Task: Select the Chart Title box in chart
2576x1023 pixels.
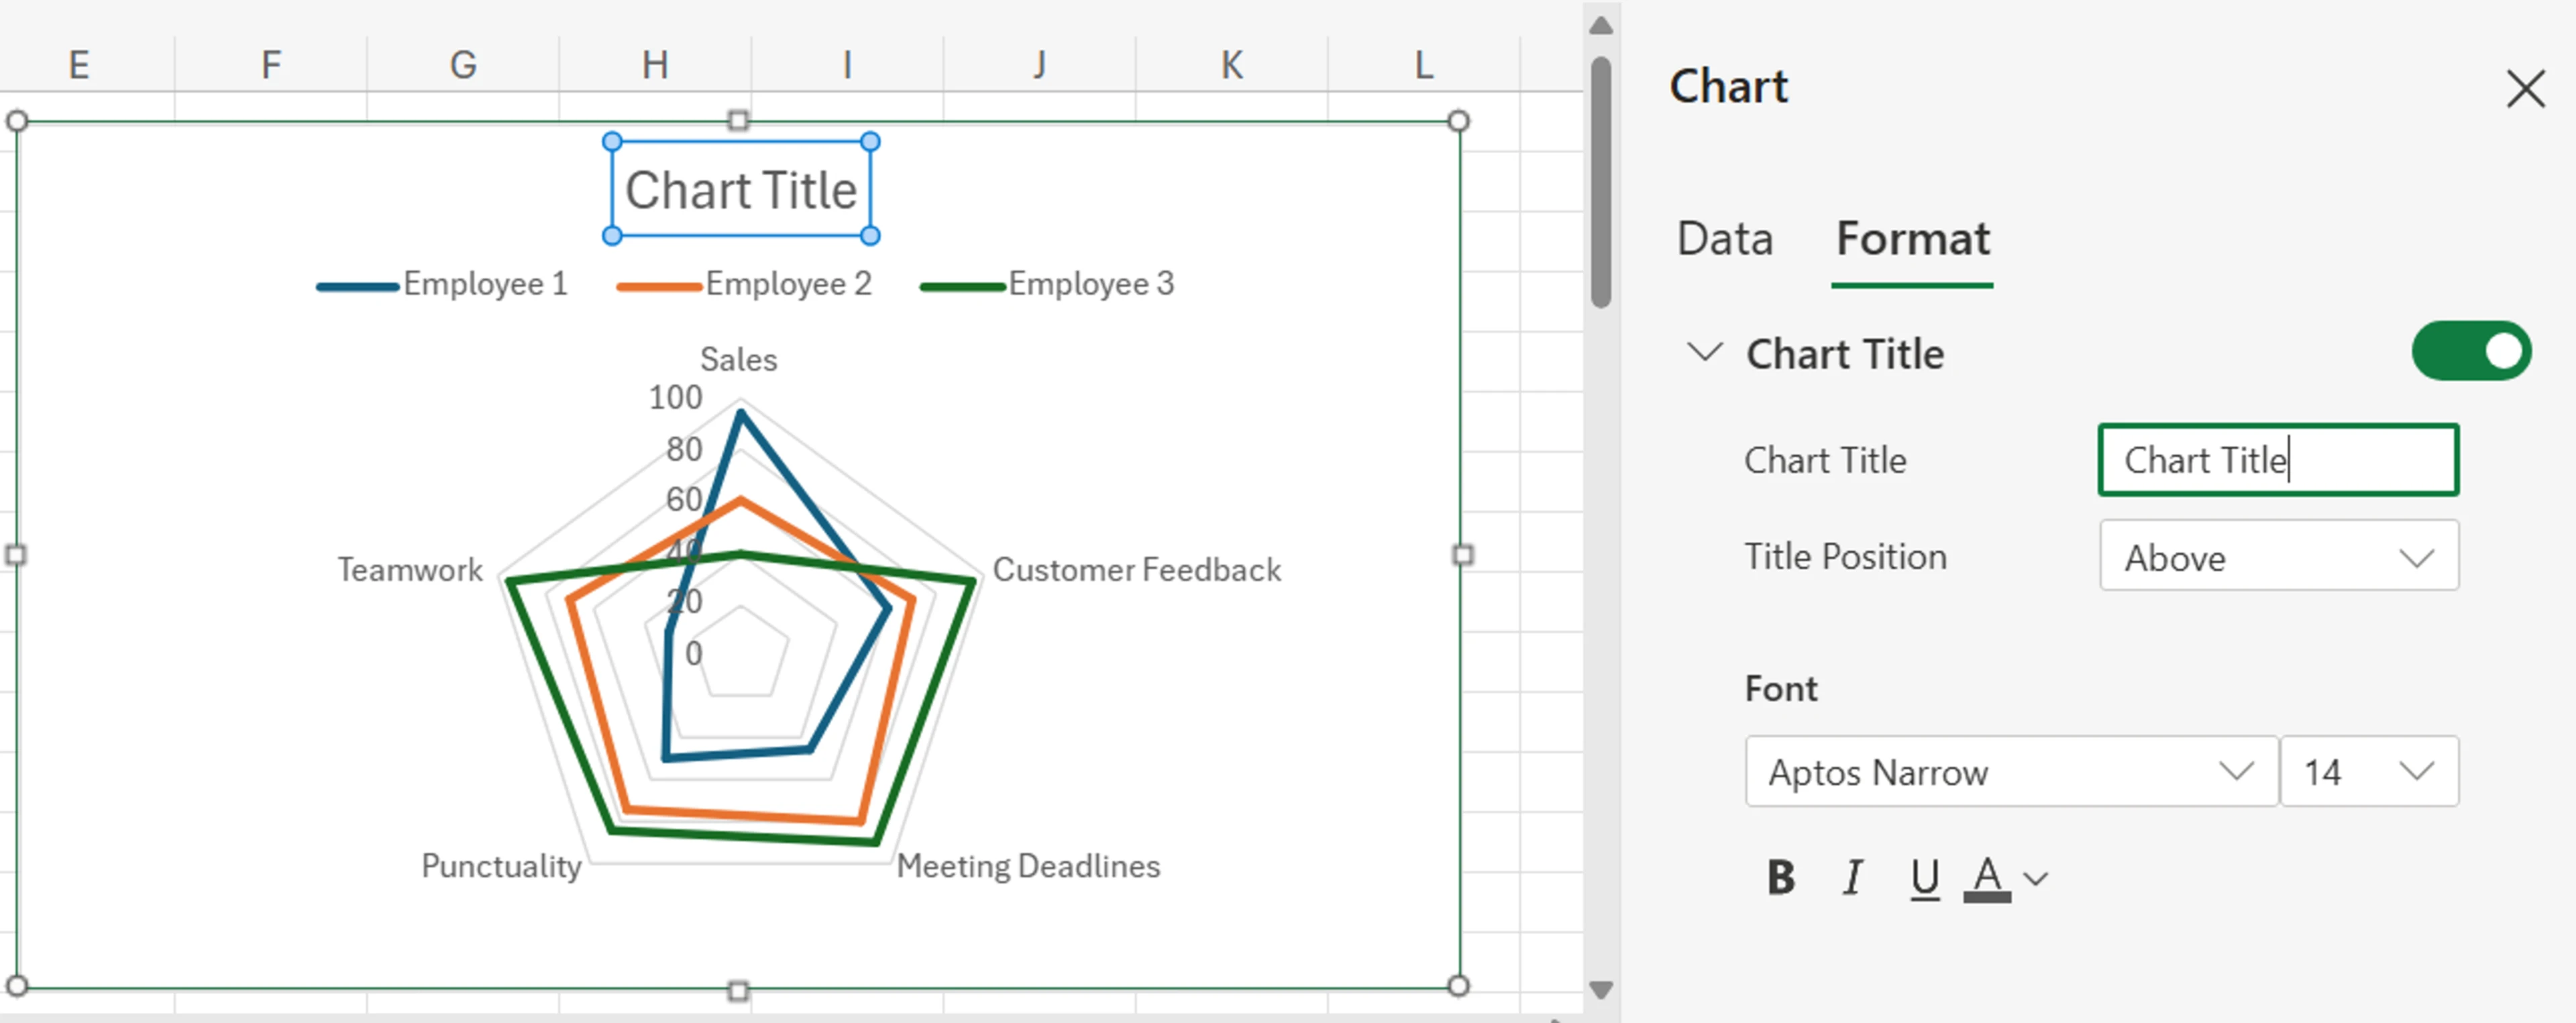Action: 741,189
